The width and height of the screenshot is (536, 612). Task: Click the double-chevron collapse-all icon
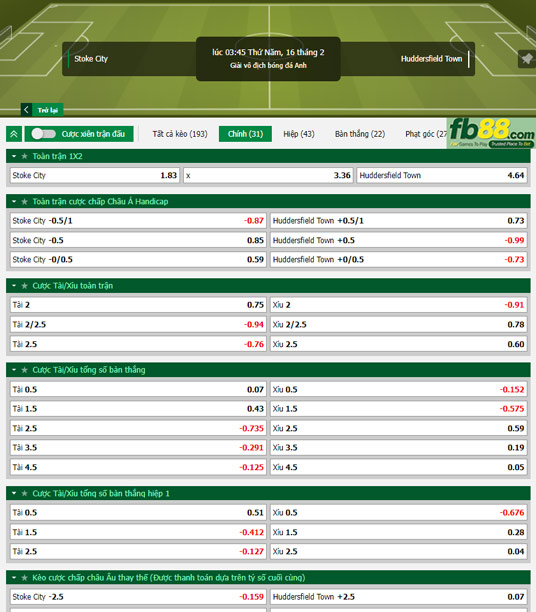tap(14, 134)
